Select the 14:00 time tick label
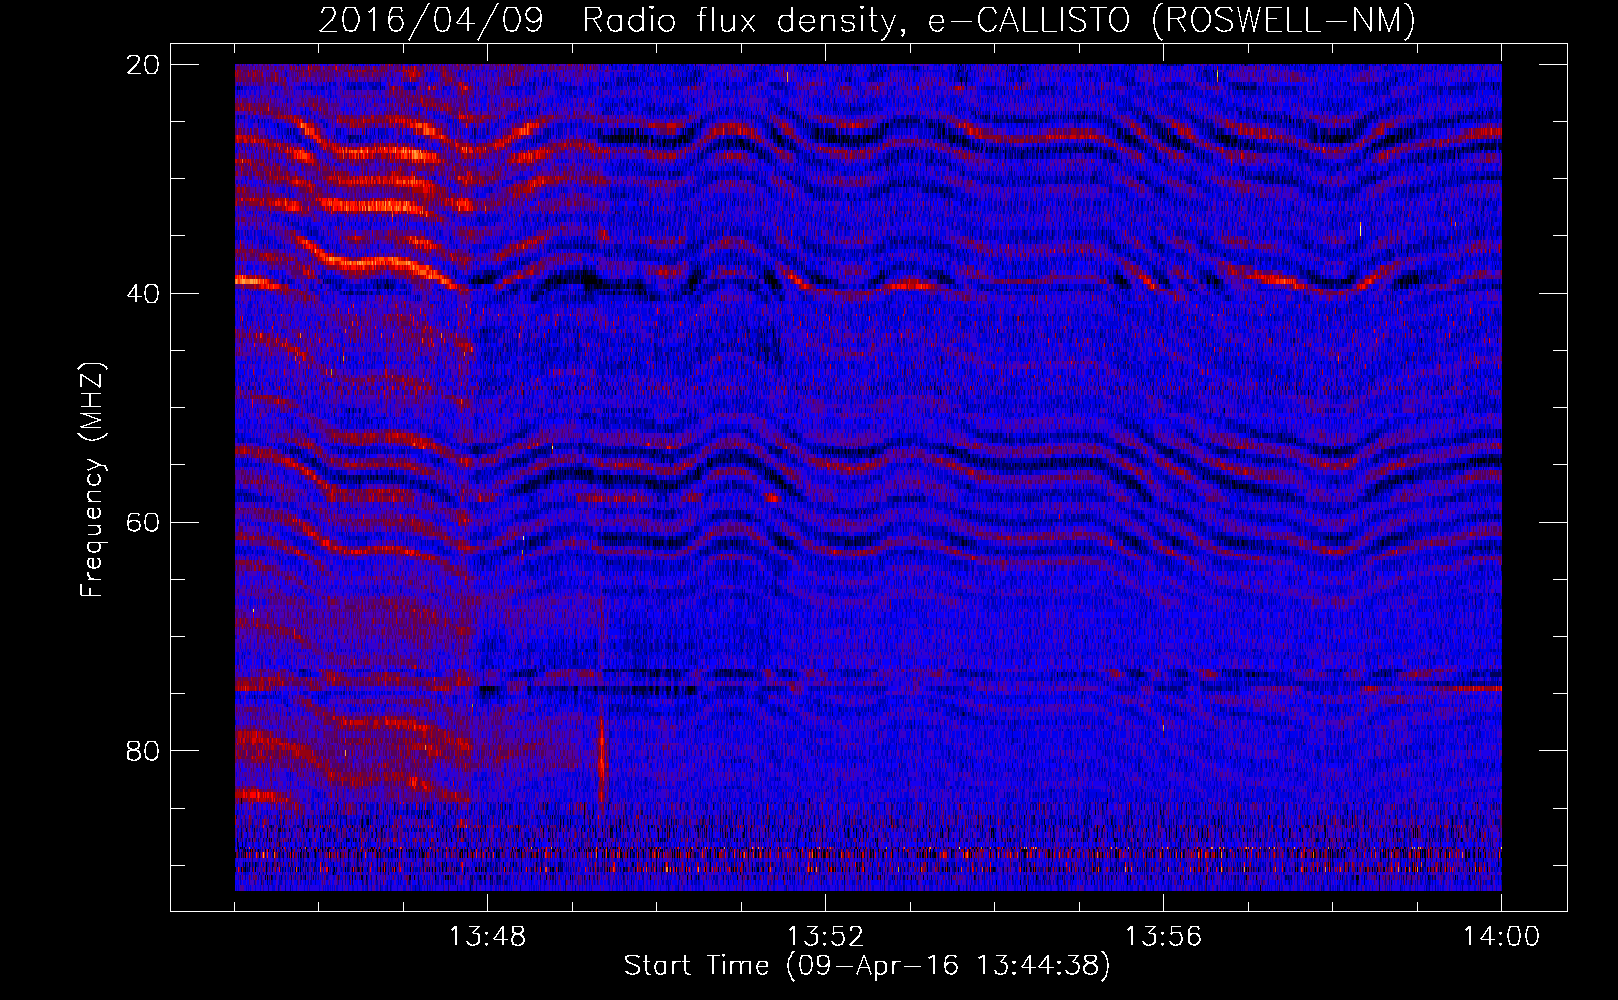 [x=1501, y=936]
